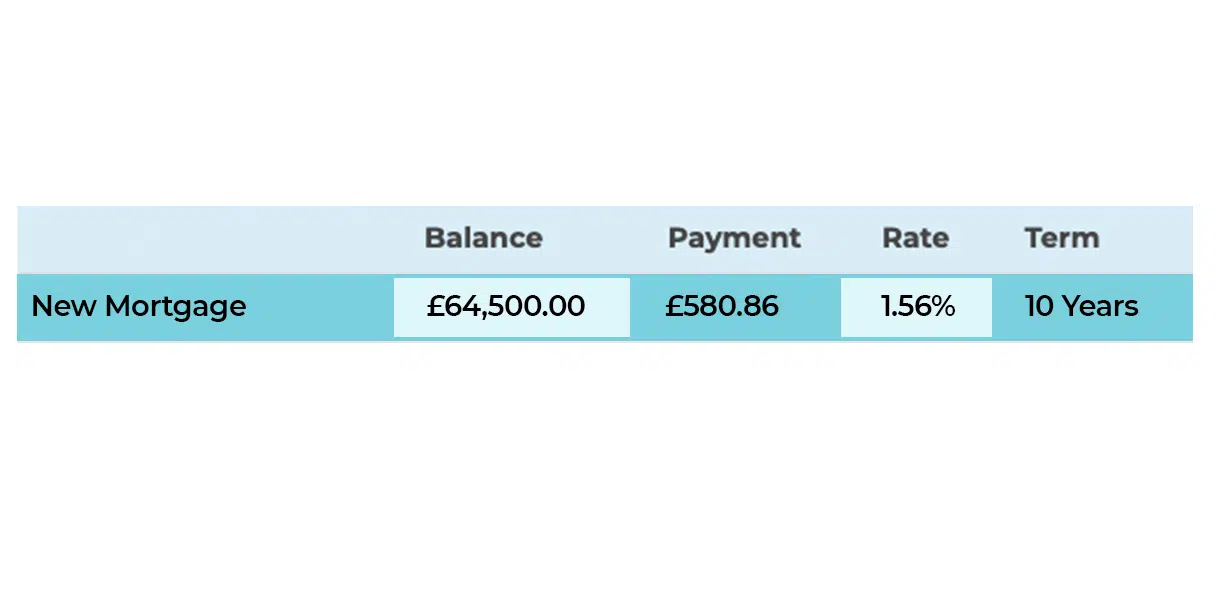This screenshot has width=1216, height=610.
Task: Click the percent sign in the rate field
Action: click(x=944, y=306)
